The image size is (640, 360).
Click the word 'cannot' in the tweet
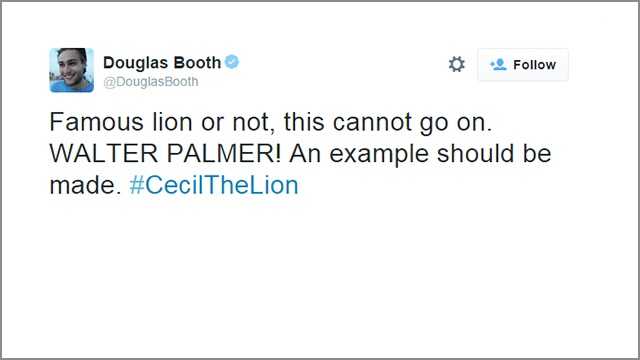click(372, 122)
